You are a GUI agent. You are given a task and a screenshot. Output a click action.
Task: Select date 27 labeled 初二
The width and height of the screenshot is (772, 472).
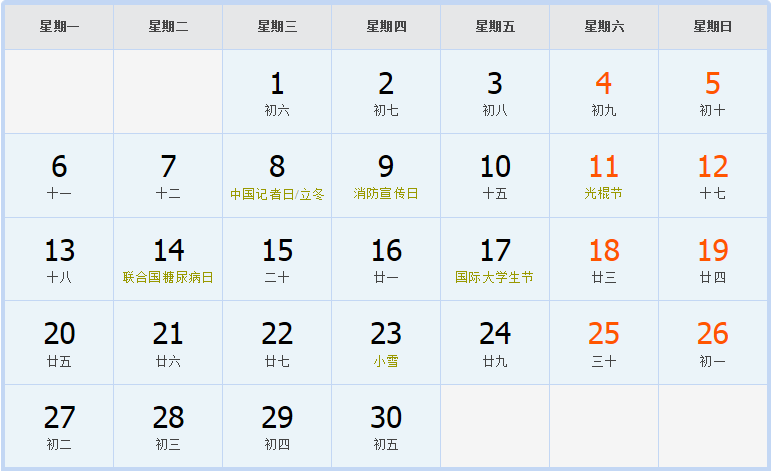[59, 426]
